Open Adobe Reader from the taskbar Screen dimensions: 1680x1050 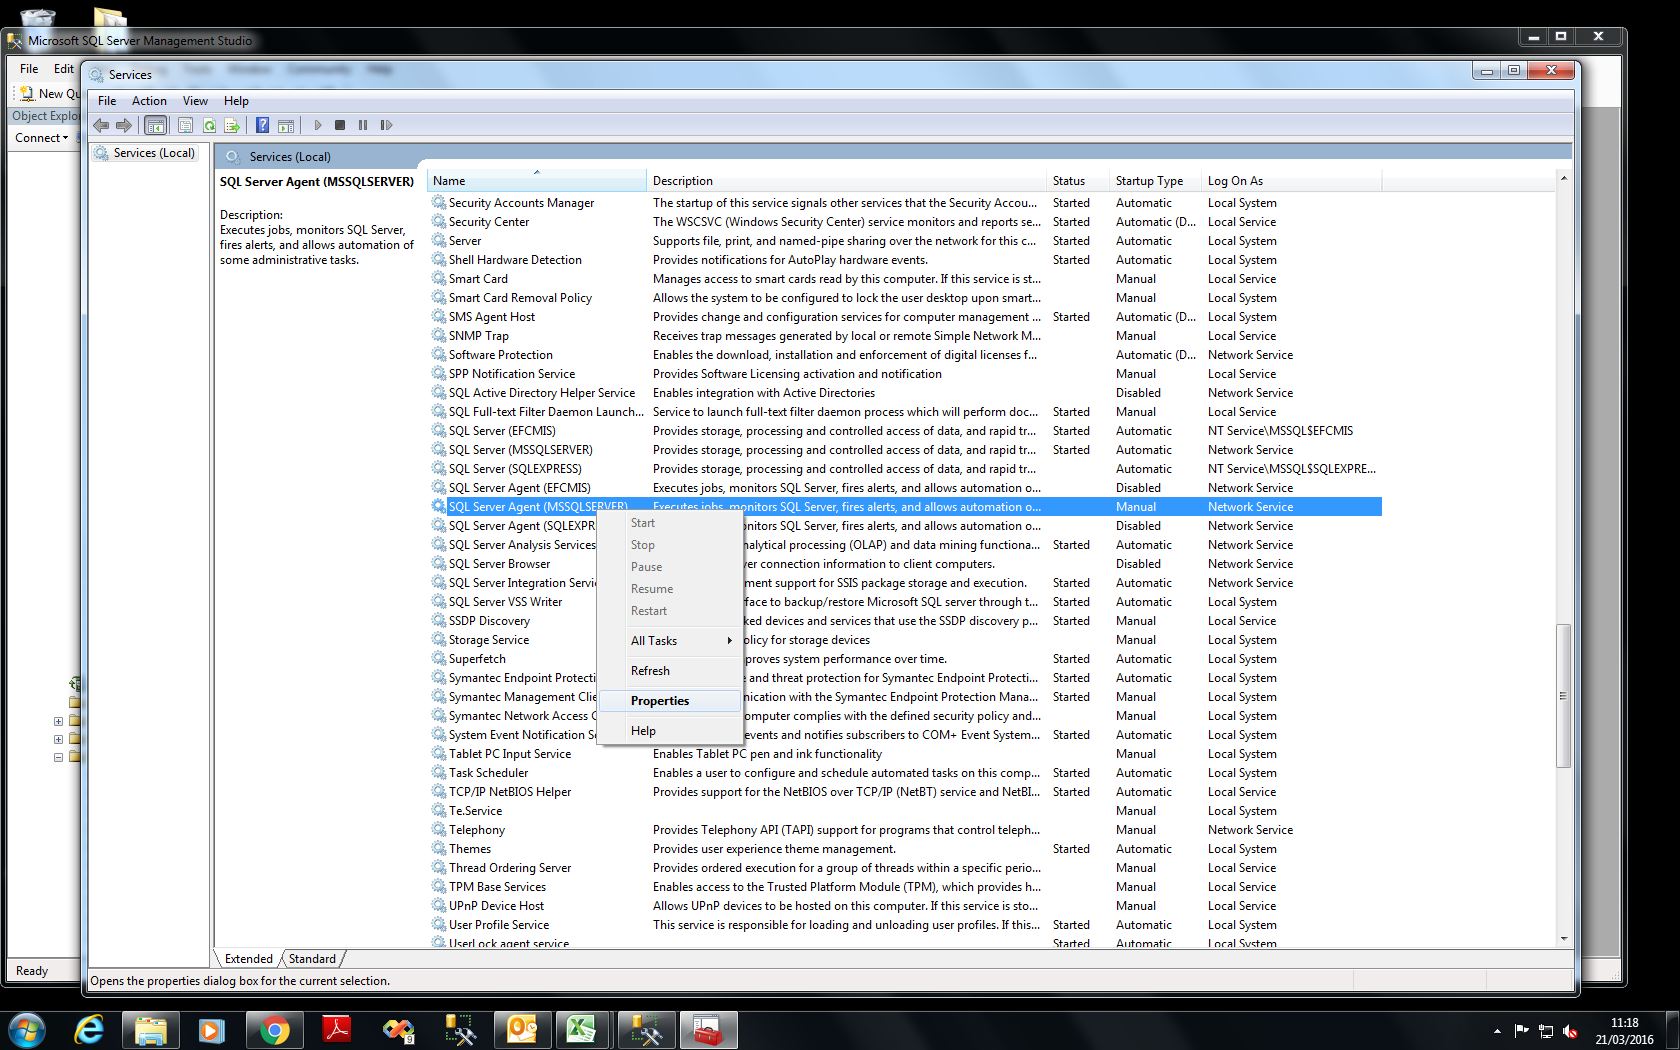(336, 1030)
